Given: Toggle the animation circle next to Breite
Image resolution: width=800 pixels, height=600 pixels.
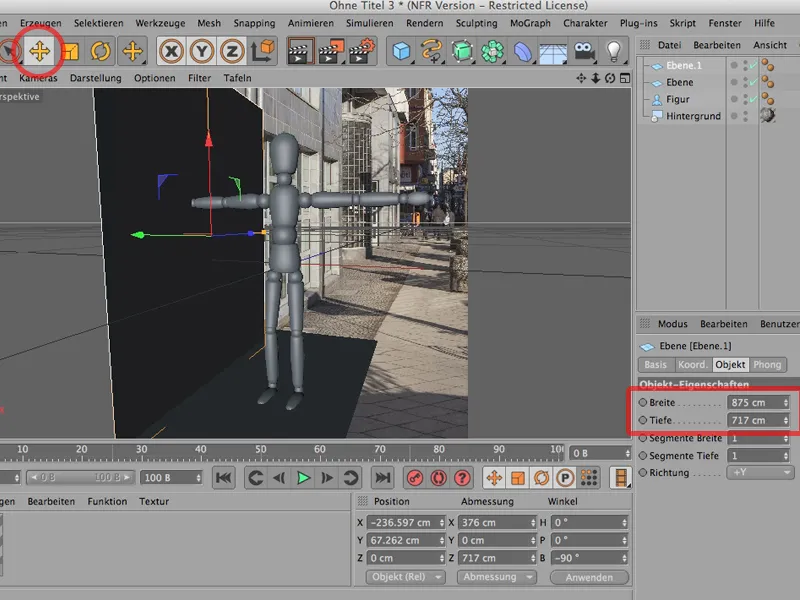Looking at the screenshot, I should click(643, 403).
